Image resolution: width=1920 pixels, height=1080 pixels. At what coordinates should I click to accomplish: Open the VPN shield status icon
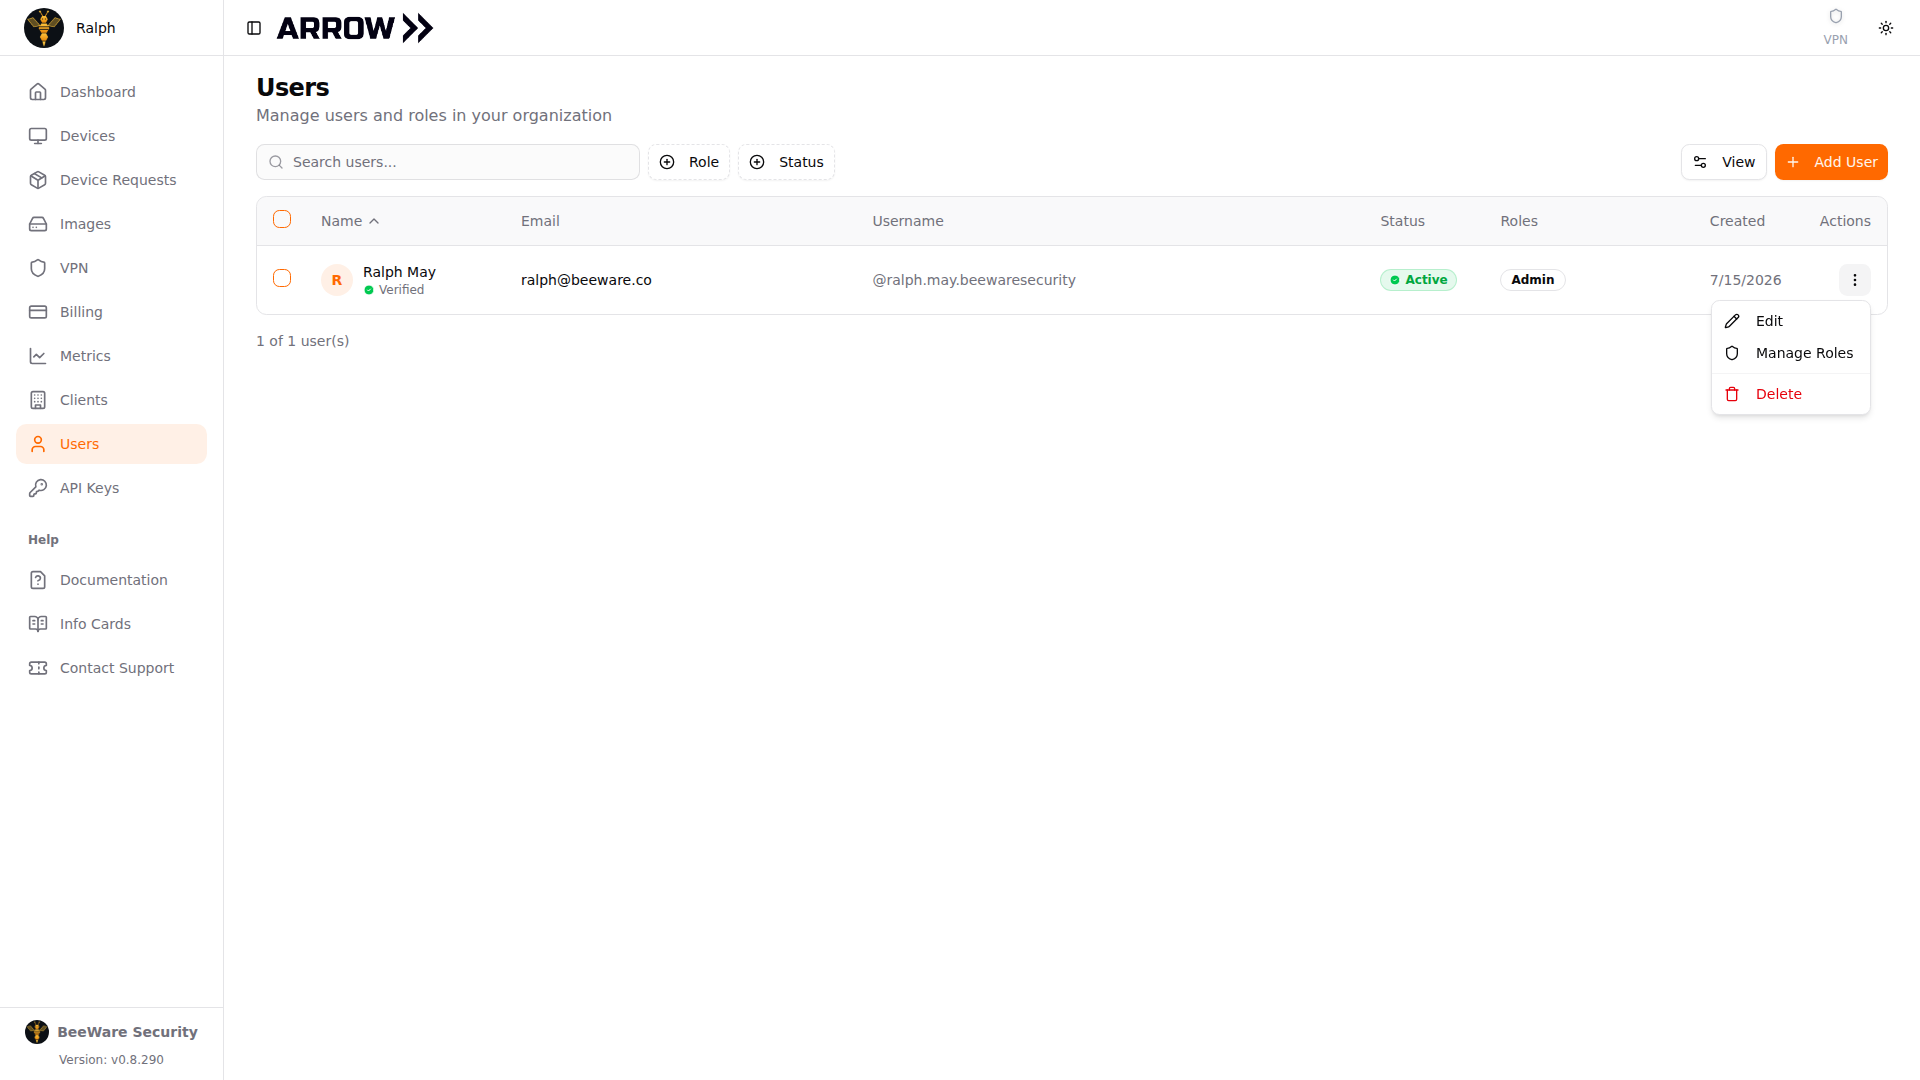1835,16
